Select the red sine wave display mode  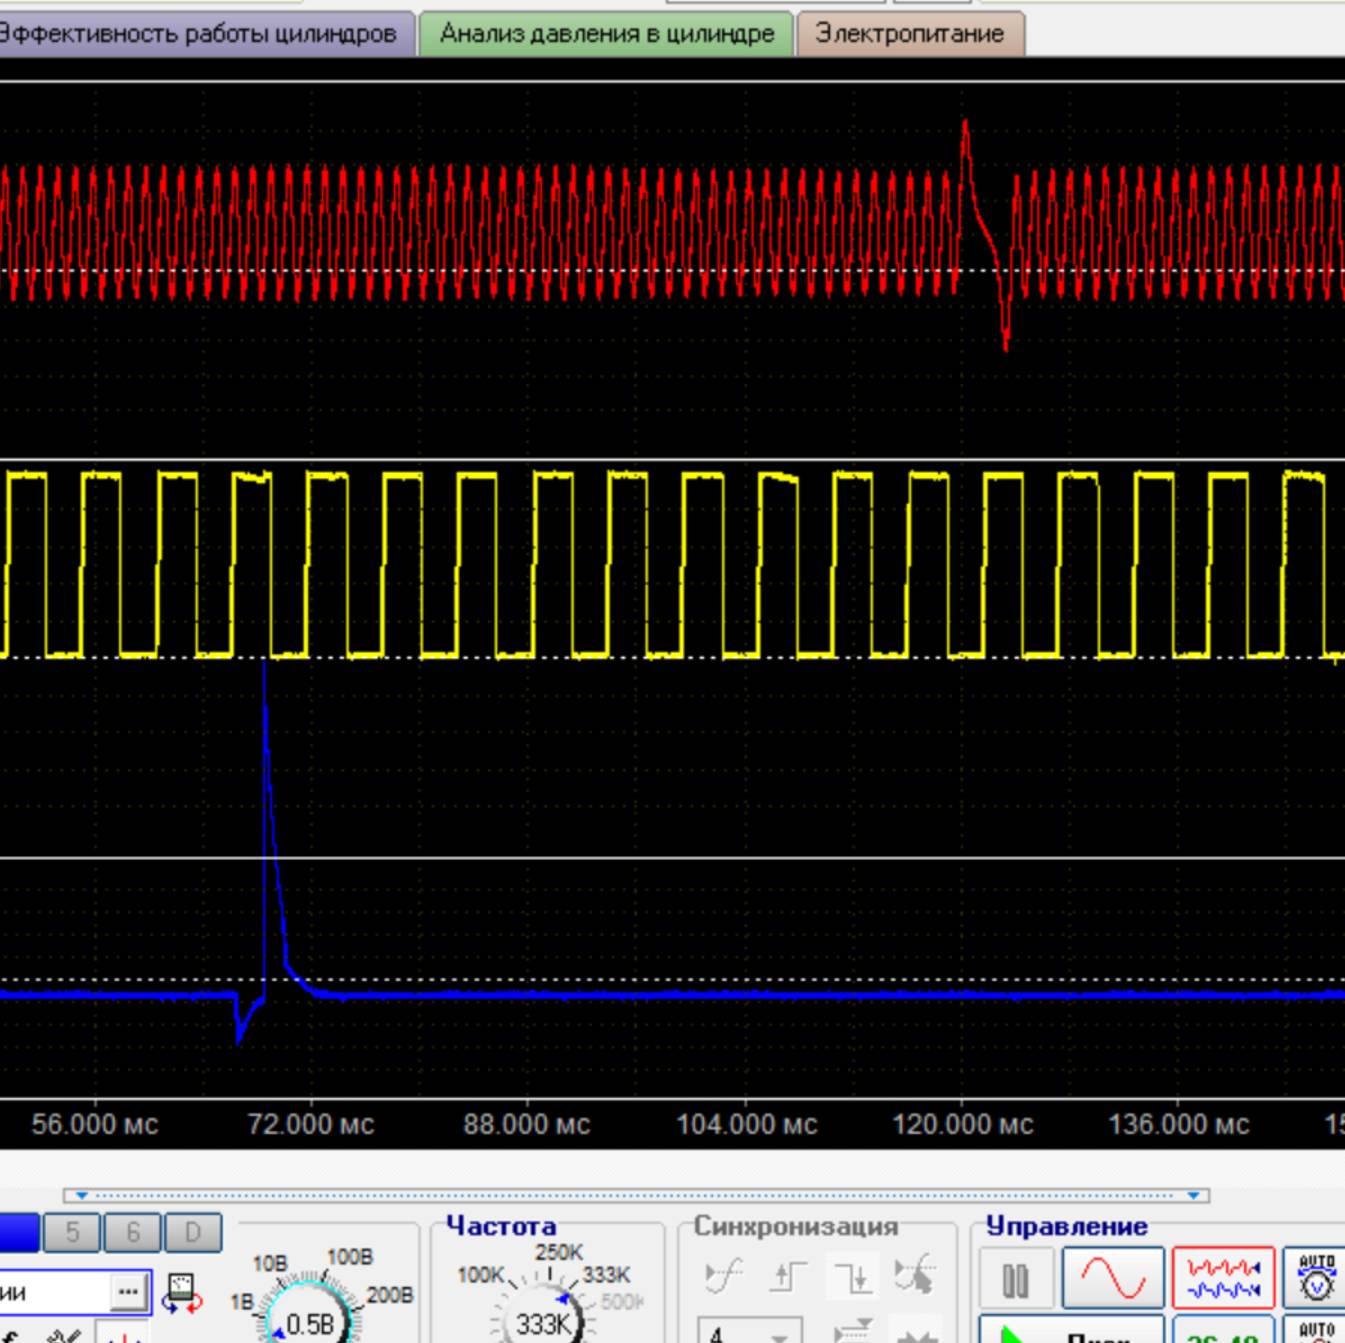tap(1112, 1278)
